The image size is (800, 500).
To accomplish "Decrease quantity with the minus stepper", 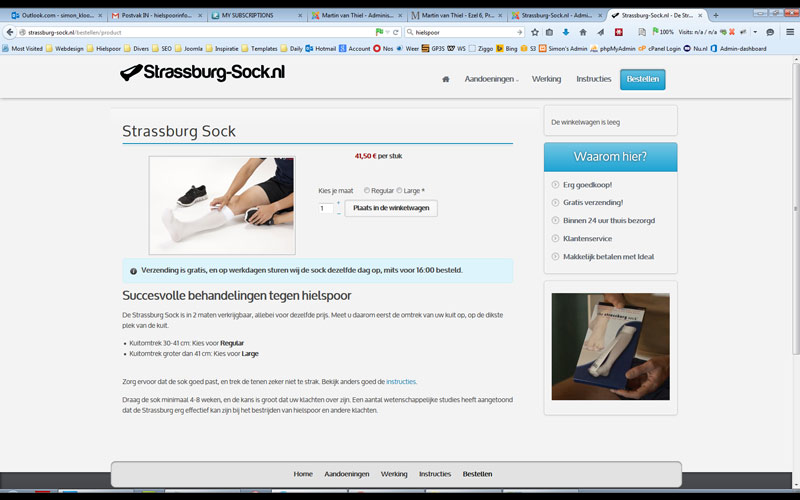I will tap(338, 213).
